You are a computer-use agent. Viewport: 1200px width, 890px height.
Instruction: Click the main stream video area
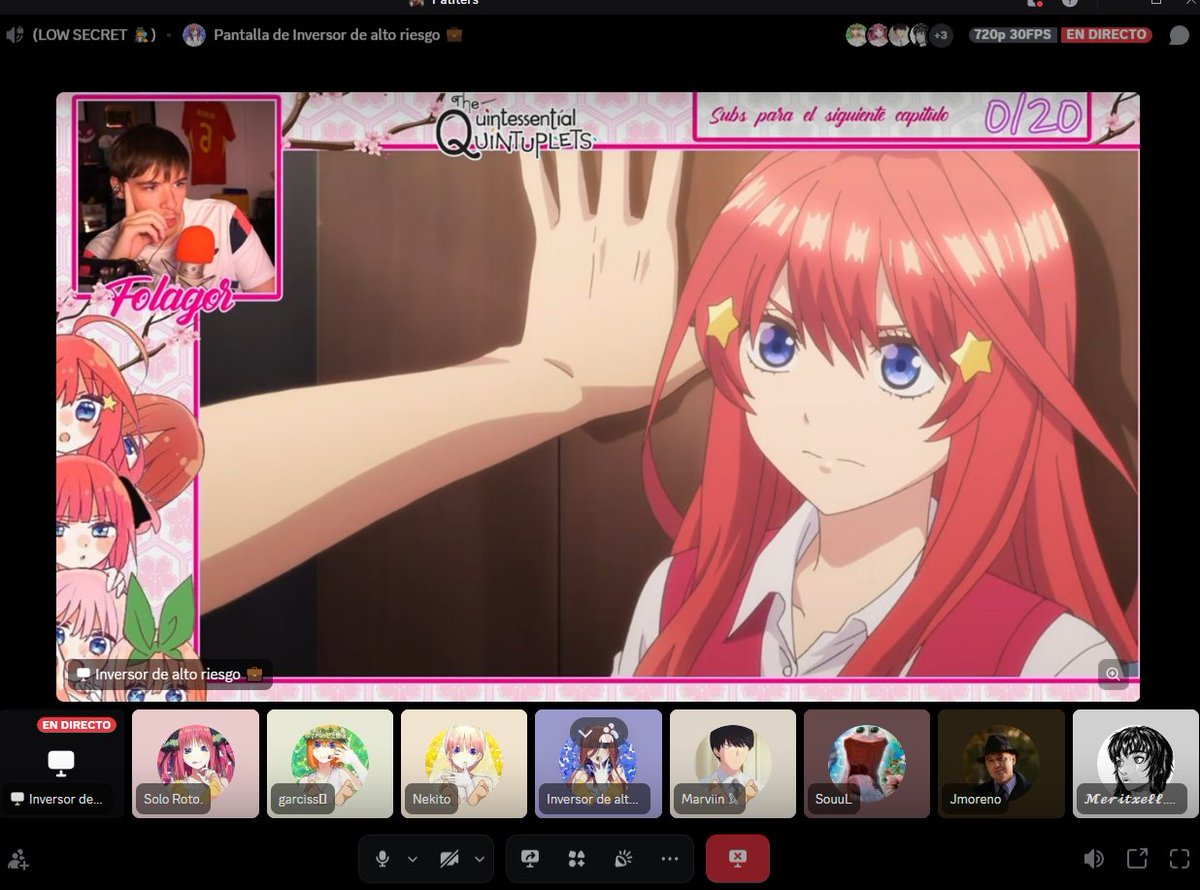pos(598,397)
